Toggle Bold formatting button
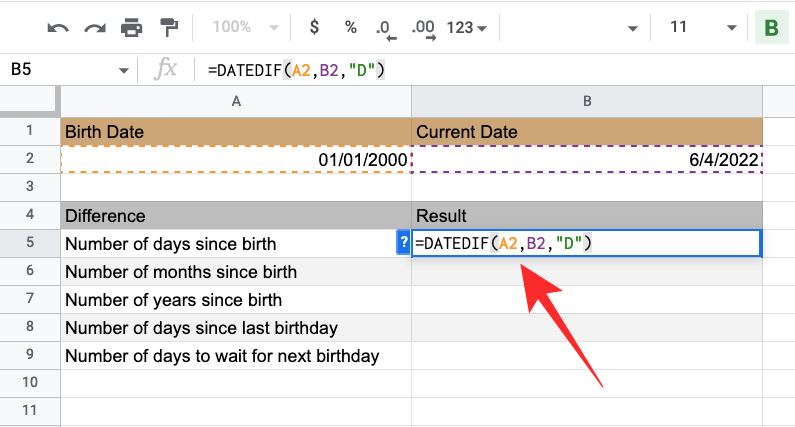 [771, 27]
